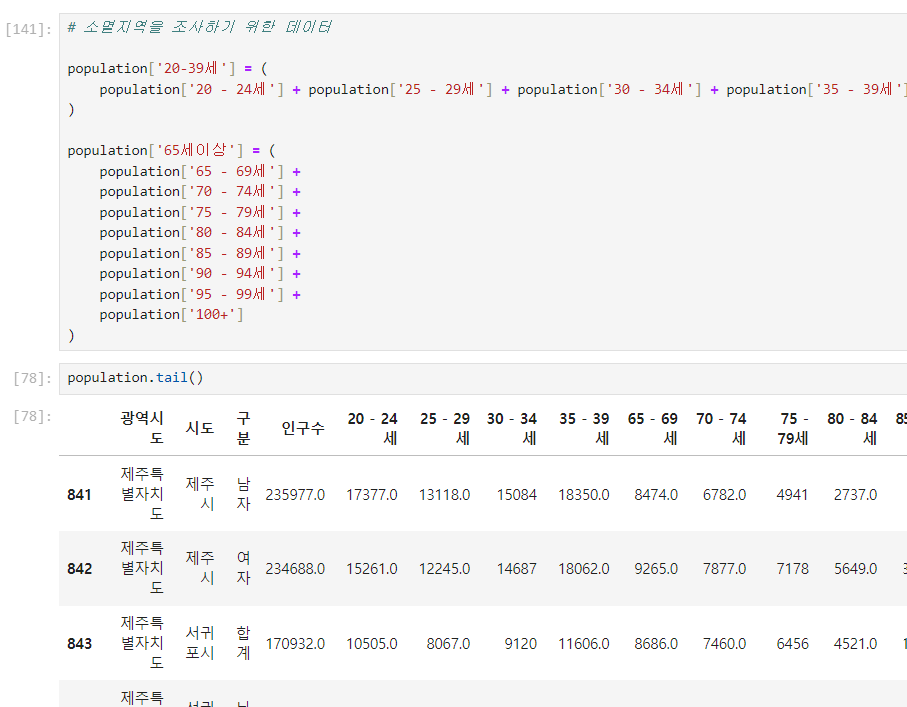Image resolution: width=907 pixels, height=707 pixels.
Task: Click the Korean comment line in cell 141
Action: click(200, 27)
